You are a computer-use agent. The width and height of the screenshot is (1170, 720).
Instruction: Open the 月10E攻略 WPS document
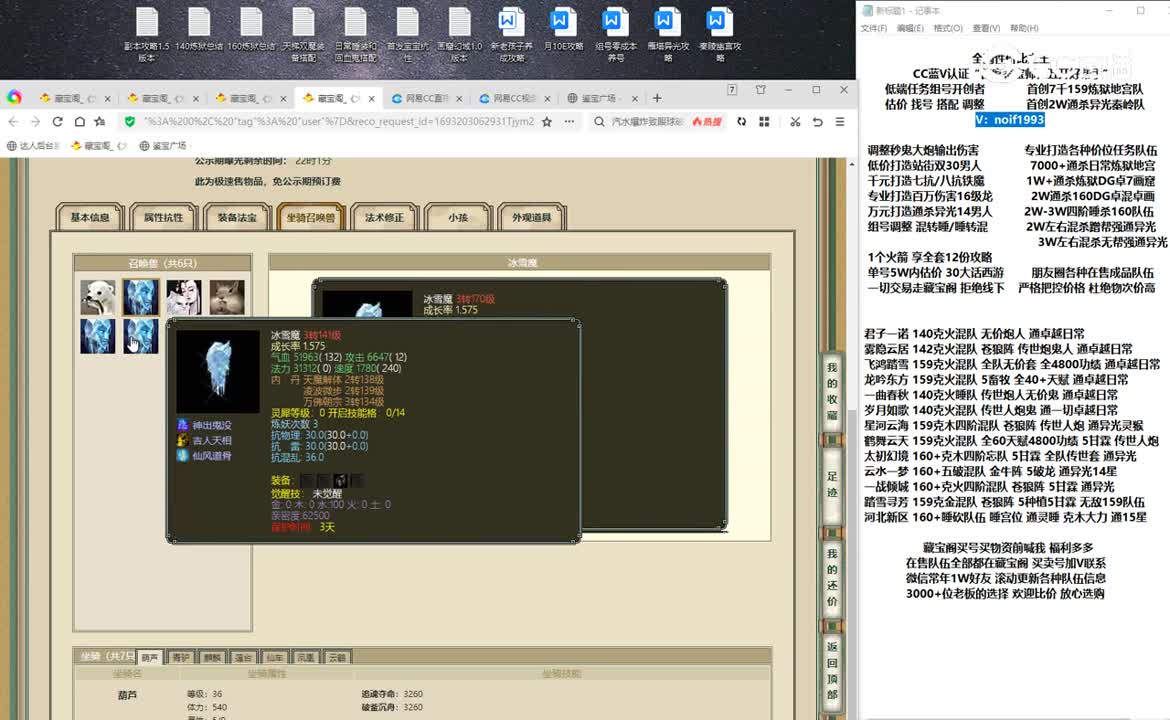point(563,30)
